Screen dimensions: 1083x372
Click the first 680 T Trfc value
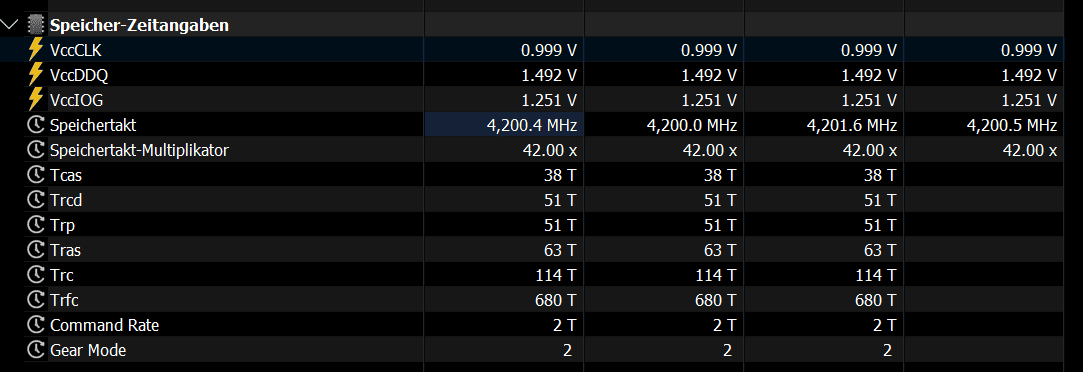click(x=556, y=300)
